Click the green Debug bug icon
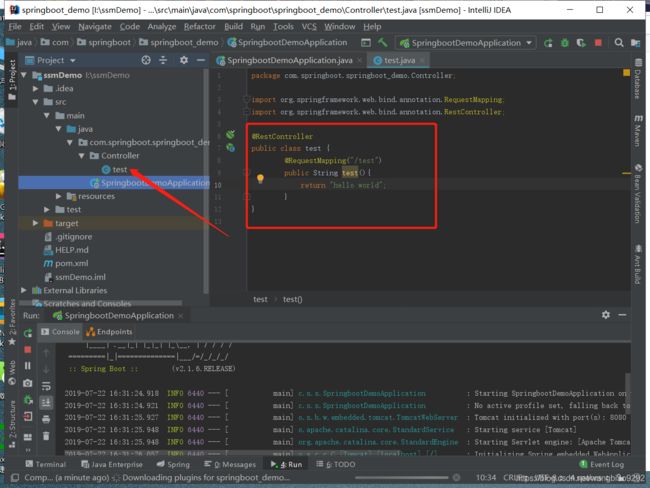Viewport: 650px width, 488px height. (565, 43)
